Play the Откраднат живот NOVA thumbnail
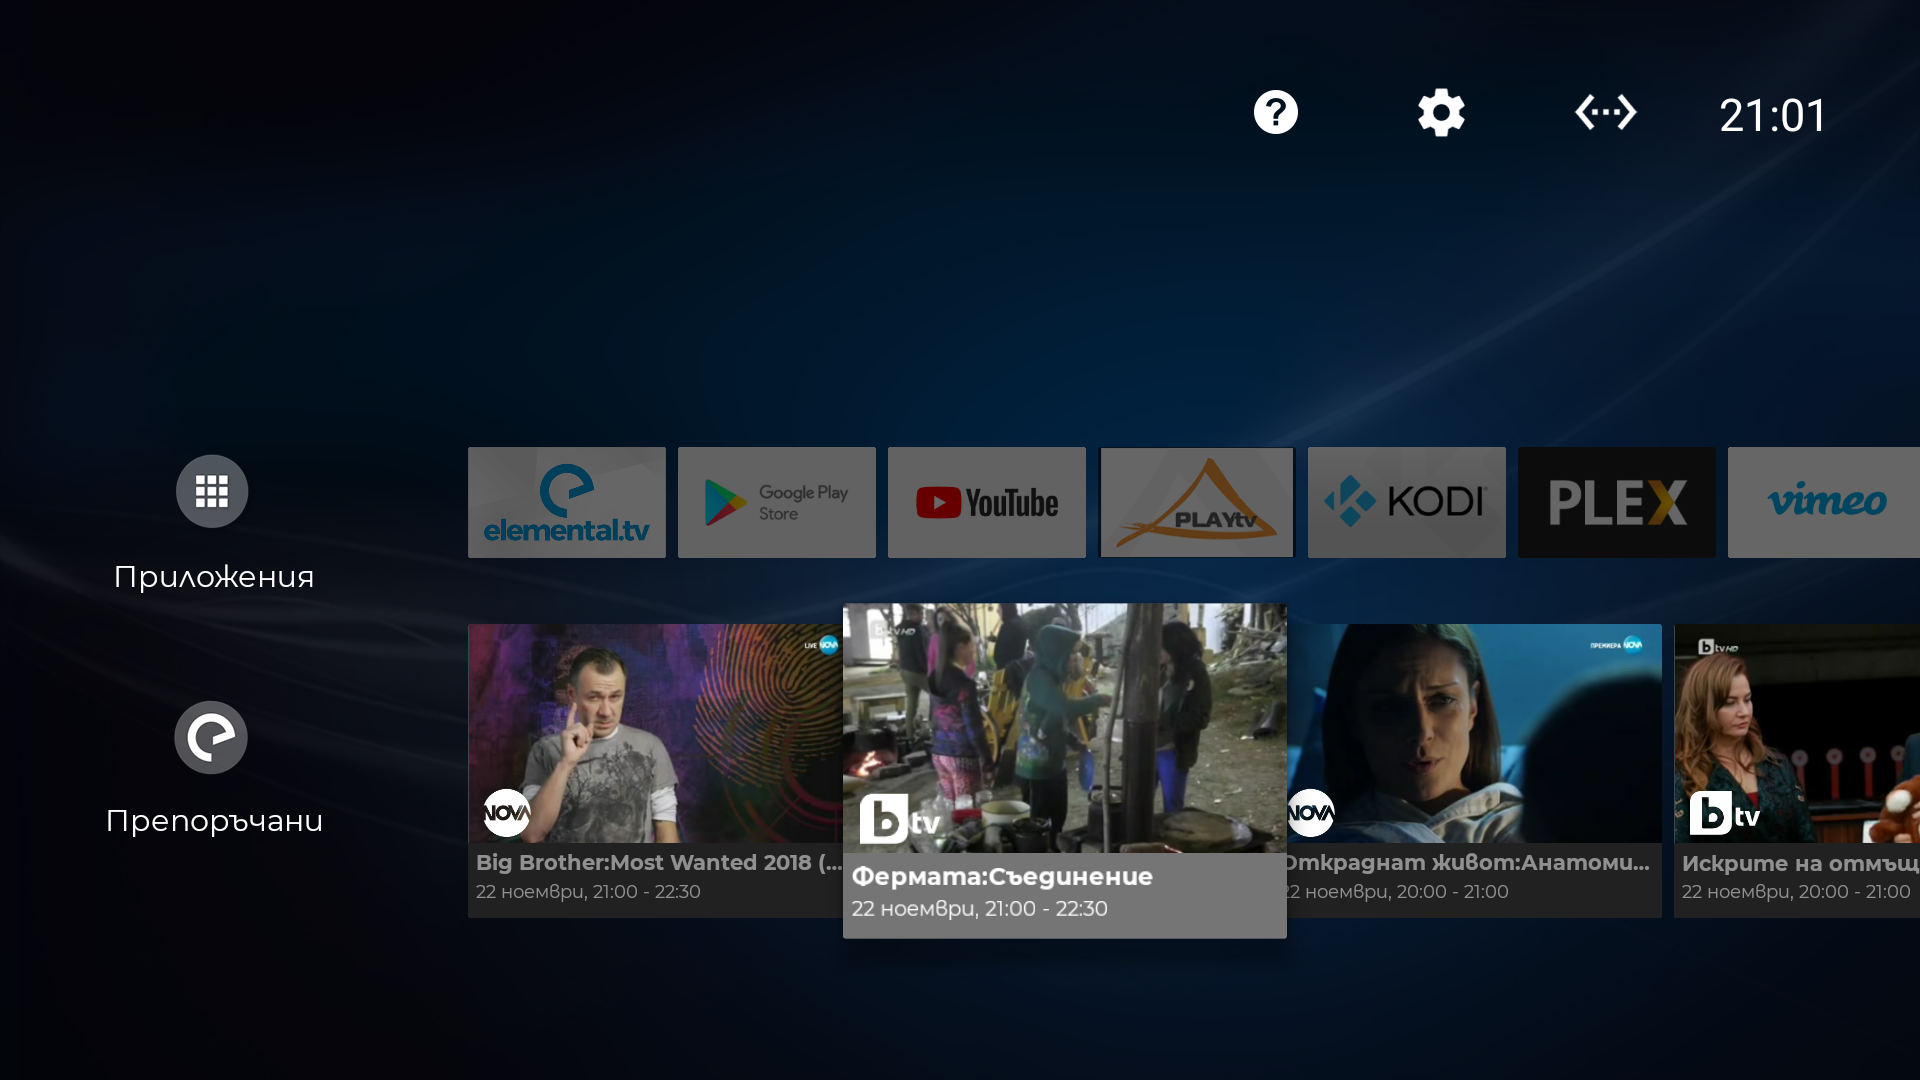 pos(1474,734)
